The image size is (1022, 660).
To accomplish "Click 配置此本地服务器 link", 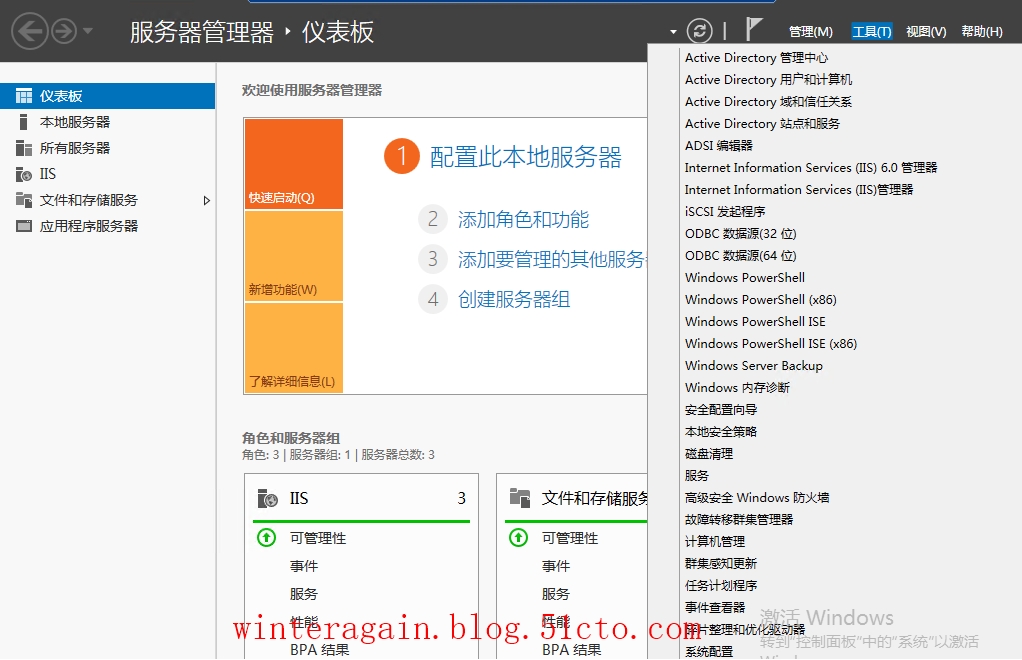I will pos(525,157).
